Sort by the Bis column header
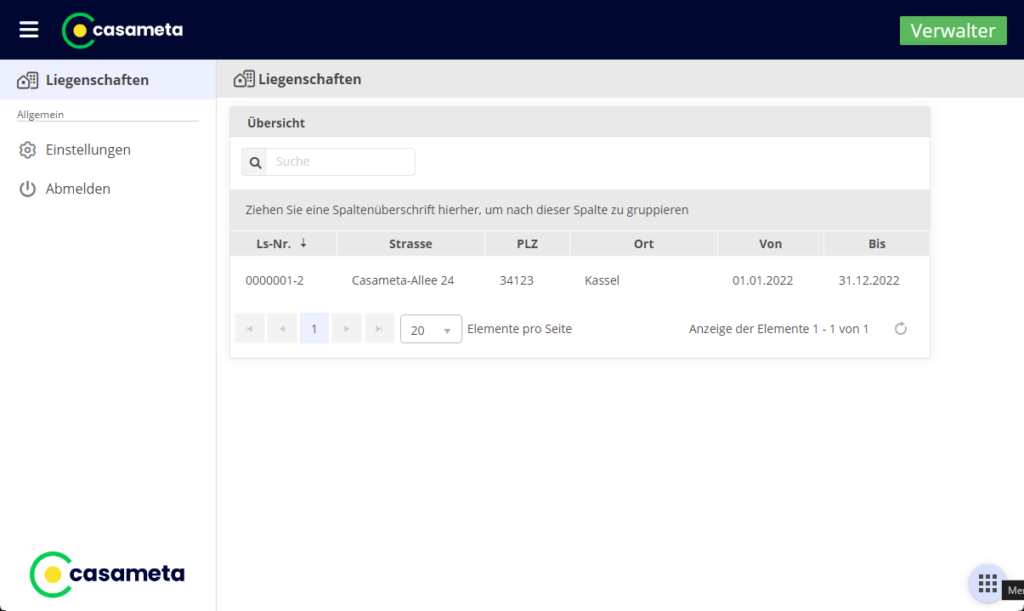The height and width of the screenshot is (611, 1024). 876,243
